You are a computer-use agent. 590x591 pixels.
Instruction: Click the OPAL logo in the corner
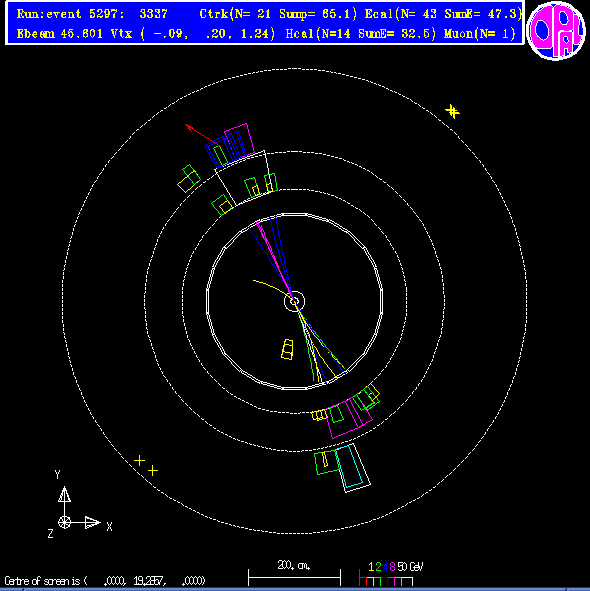[x=556, y=31]
